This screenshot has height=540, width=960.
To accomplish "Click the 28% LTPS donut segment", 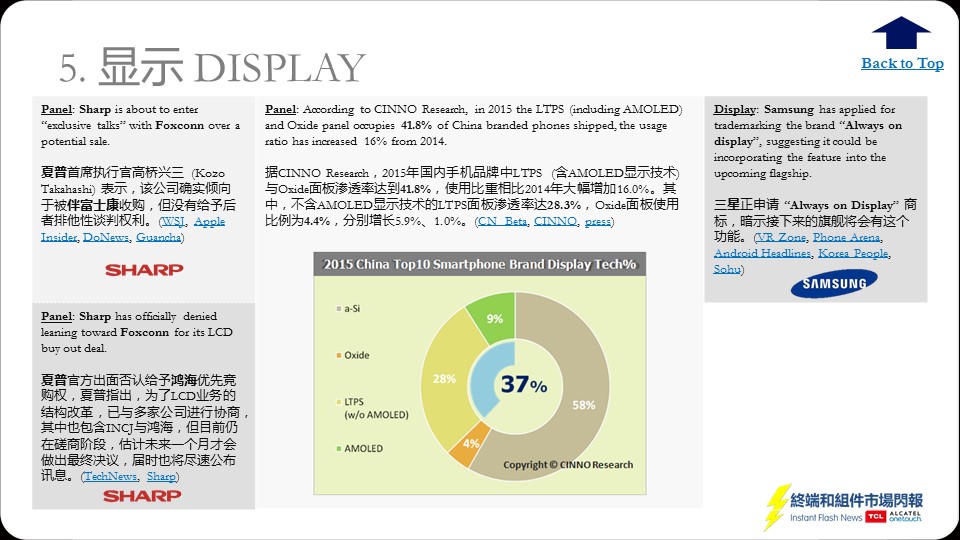I will pos(444,379).
